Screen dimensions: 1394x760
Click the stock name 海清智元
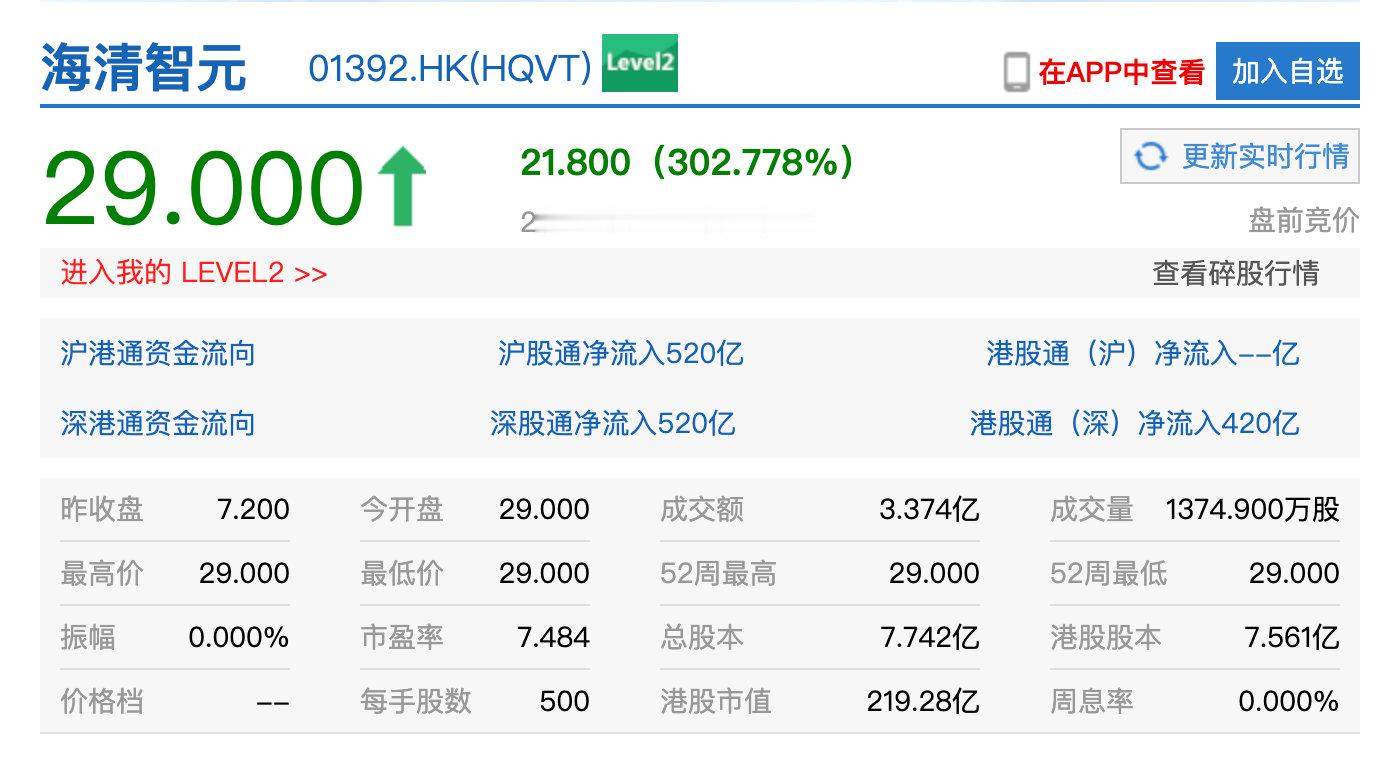pyautogui.click(x=144, y=68)
